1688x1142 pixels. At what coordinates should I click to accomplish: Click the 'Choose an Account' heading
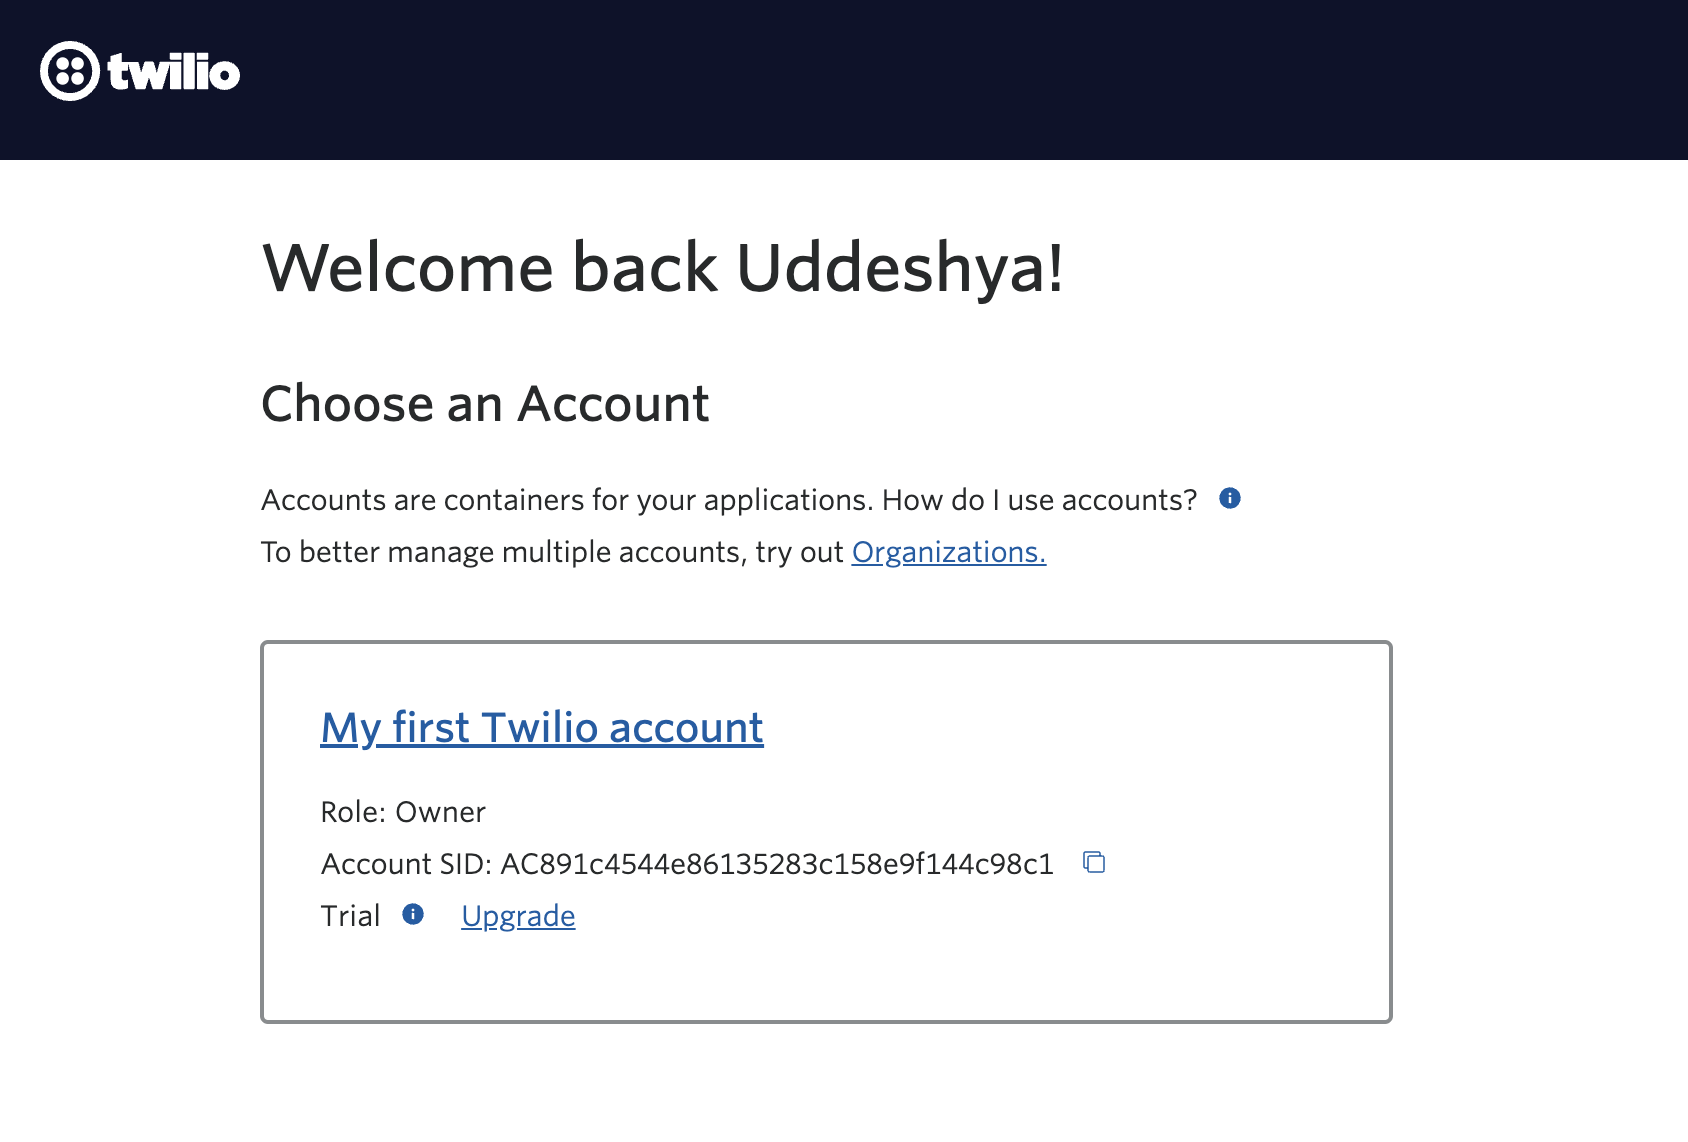[x=485, y=404]
